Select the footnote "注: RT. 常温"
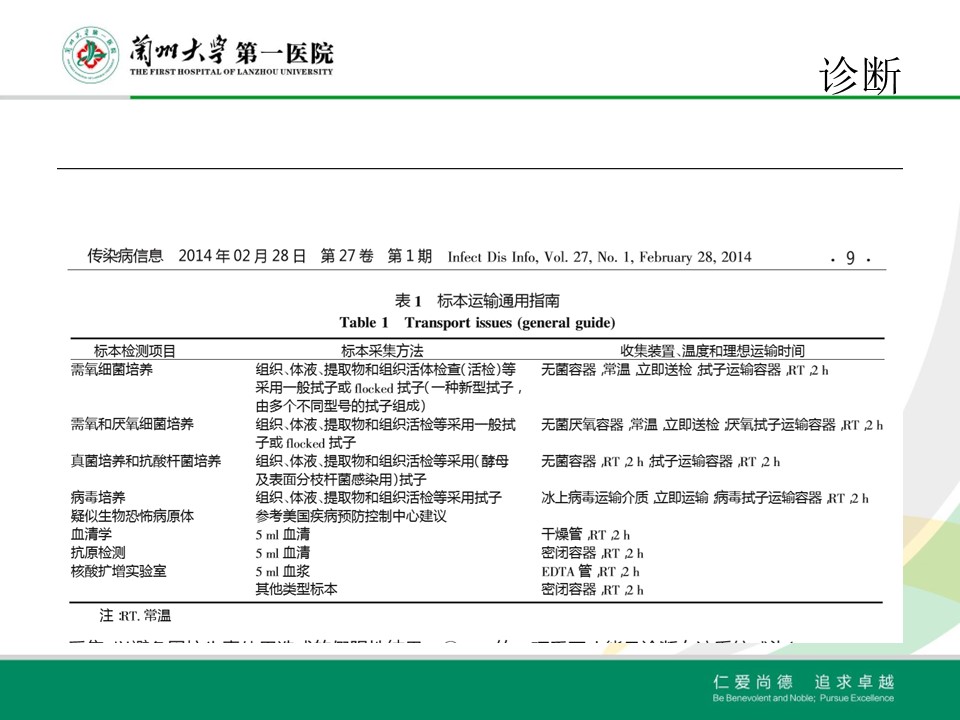Screen dimensions: 960x720 [135, 615]
